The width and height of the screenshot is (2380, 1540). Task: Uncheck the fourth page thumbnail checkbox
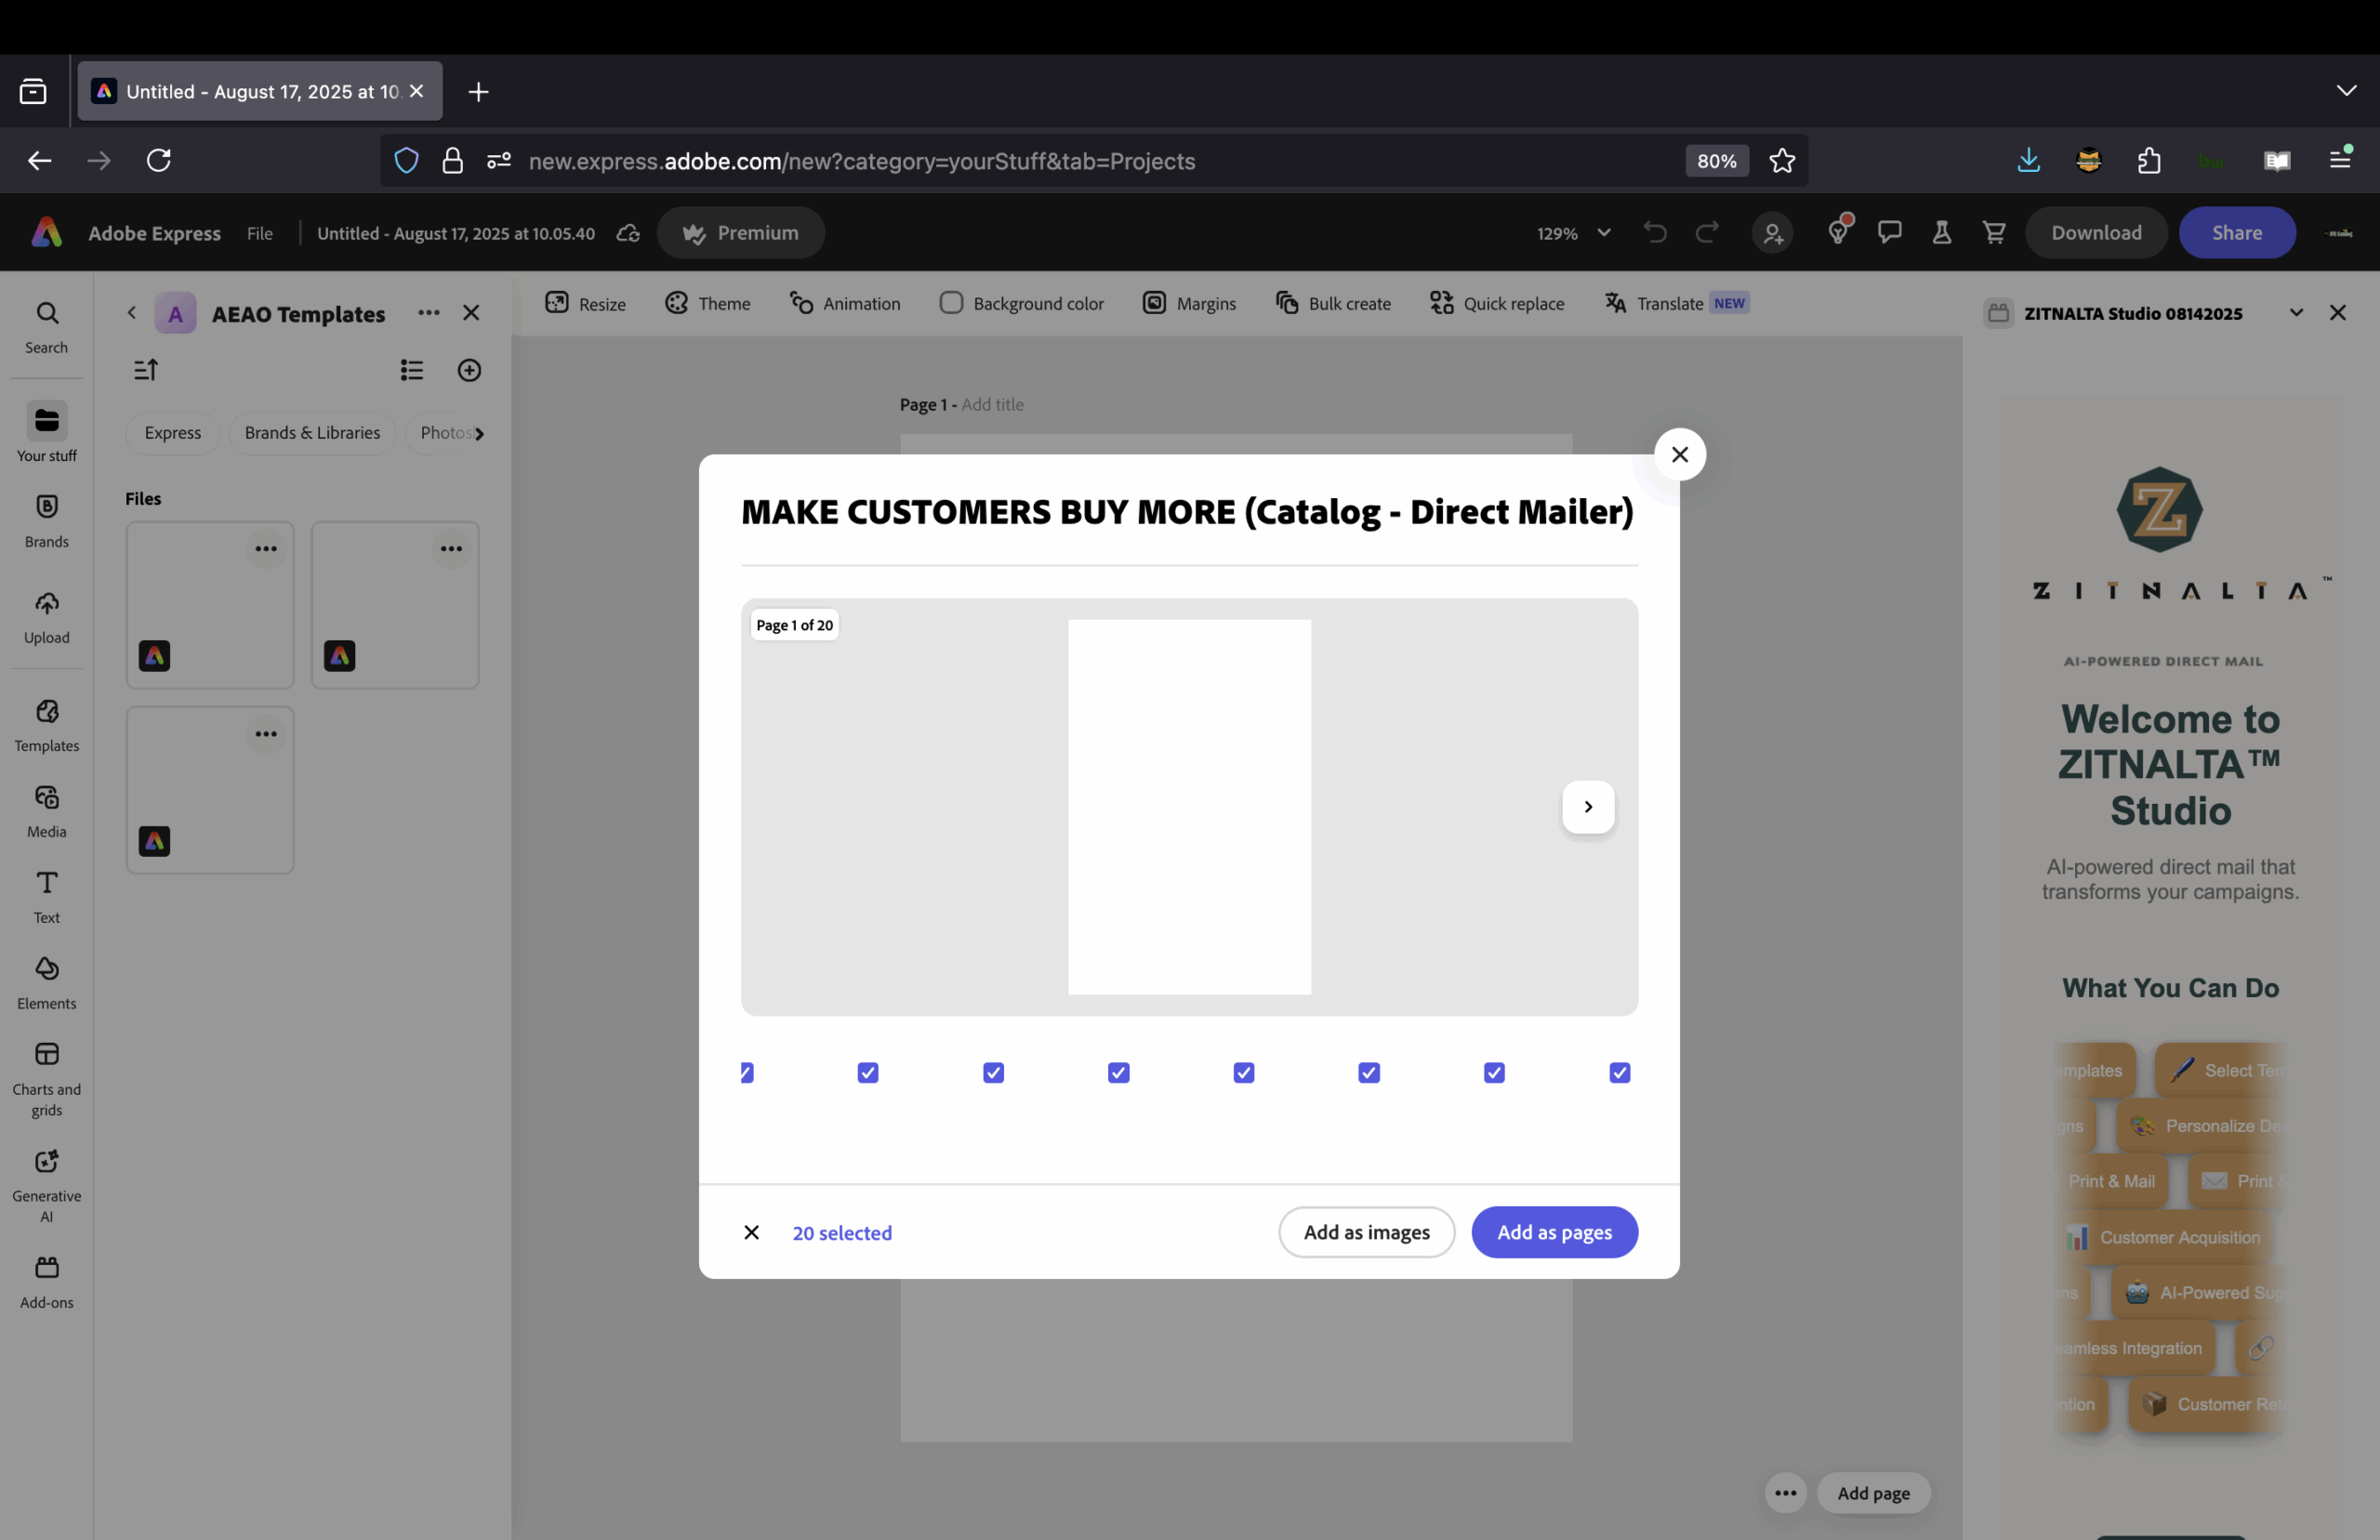tap(1118, 1072)
